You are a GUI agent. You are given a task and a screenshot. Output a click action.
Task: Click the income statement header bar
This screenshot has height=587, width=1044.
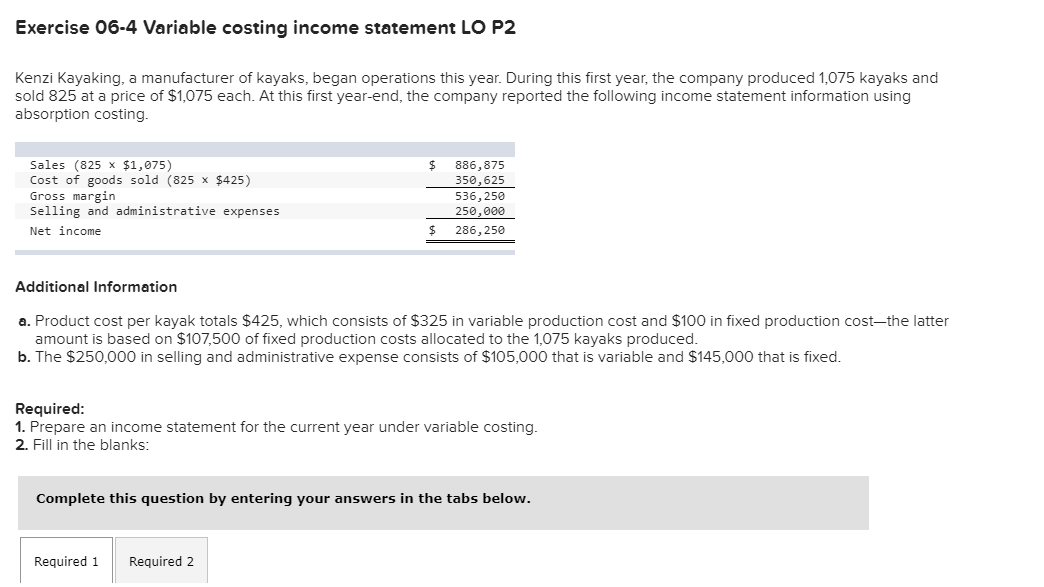265,146
